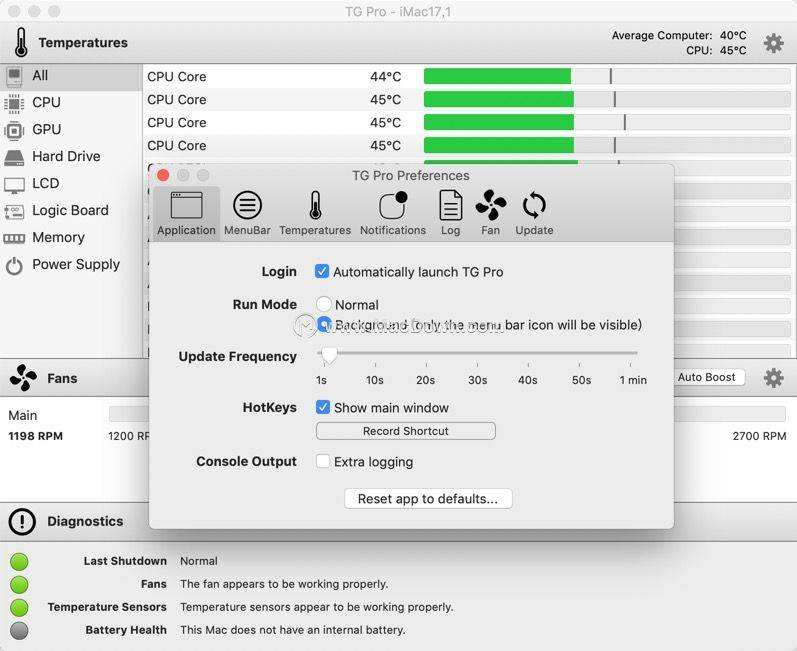Select the LCD icon in sidebar

[14, 184]
